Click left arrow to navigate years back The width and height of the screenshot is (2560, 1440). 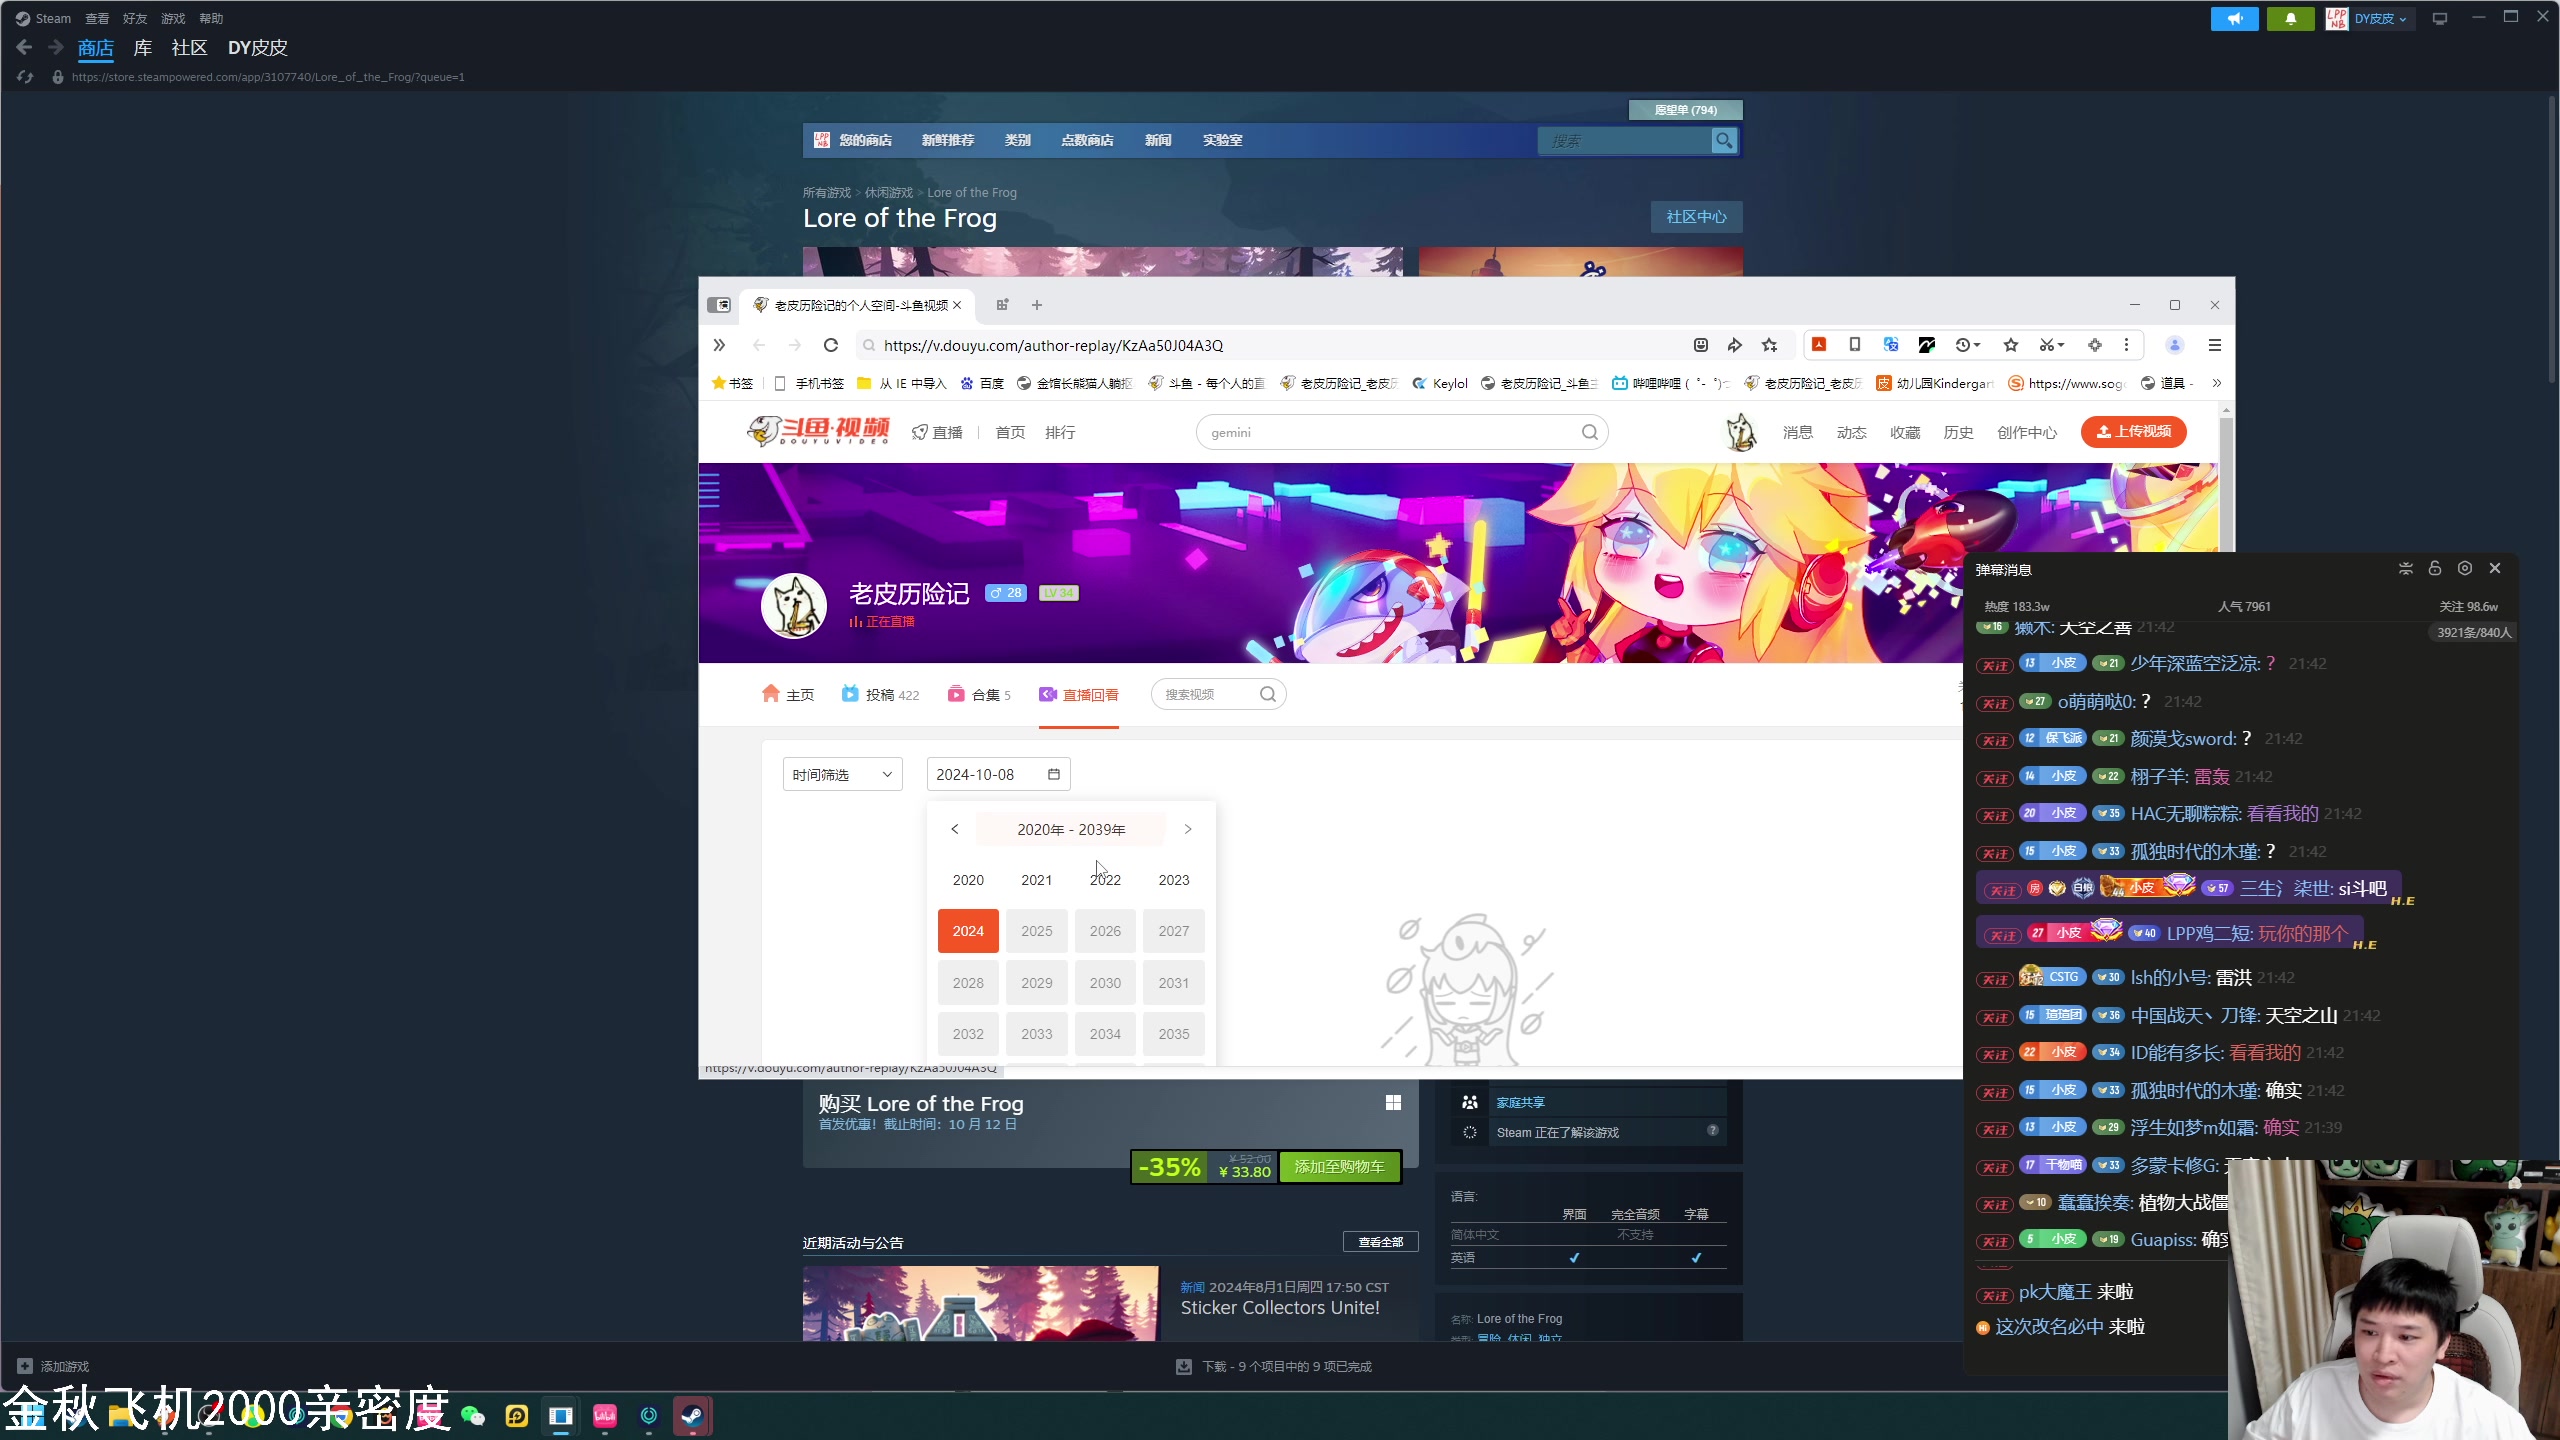[x=955, y=828]
